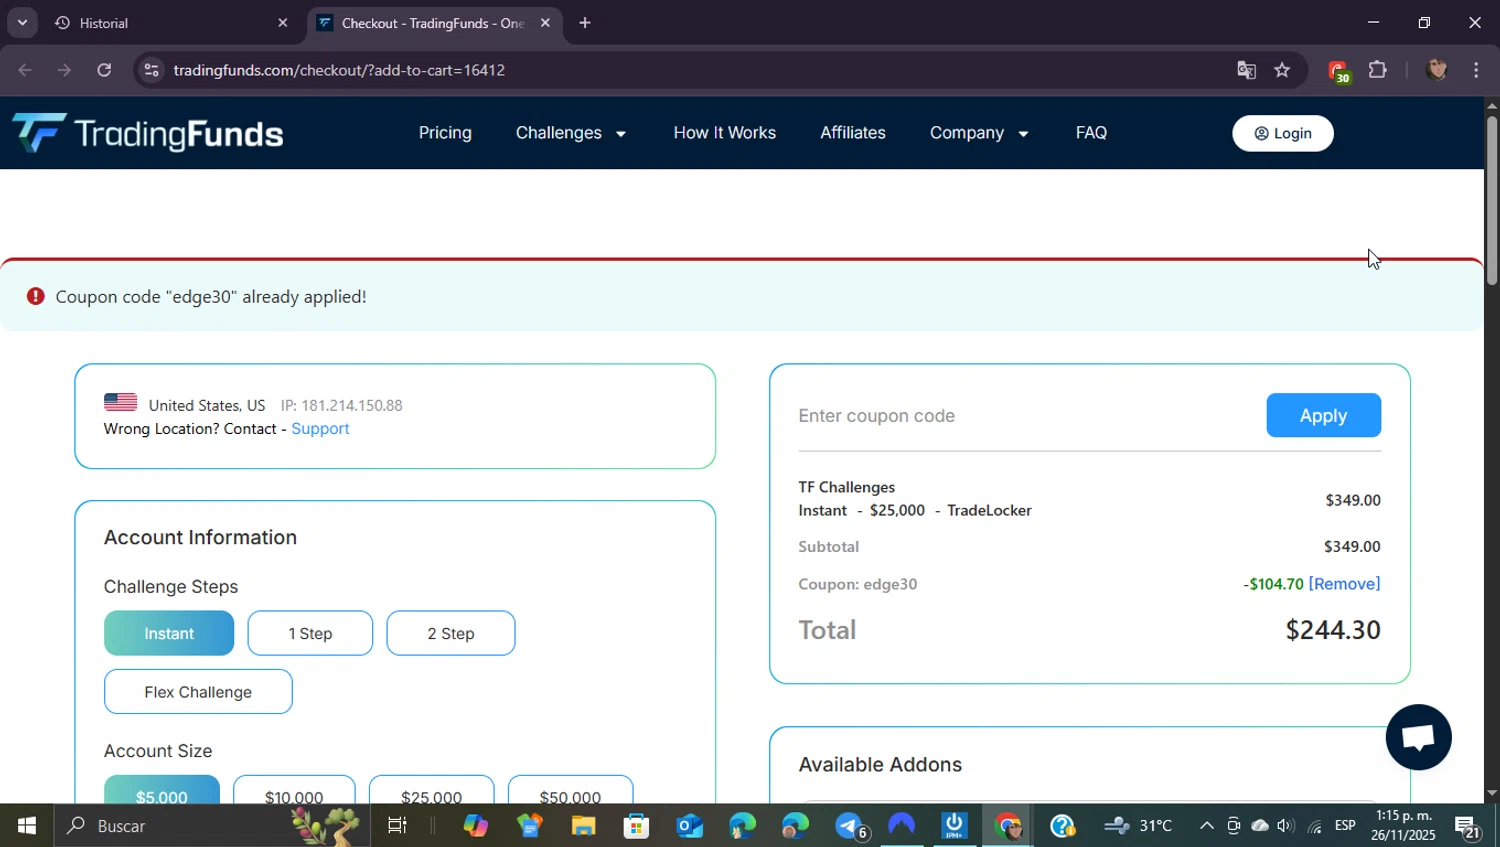
Task: Pick the $5,000 account size
Action: pyautogui.click(x=162, y=790)
